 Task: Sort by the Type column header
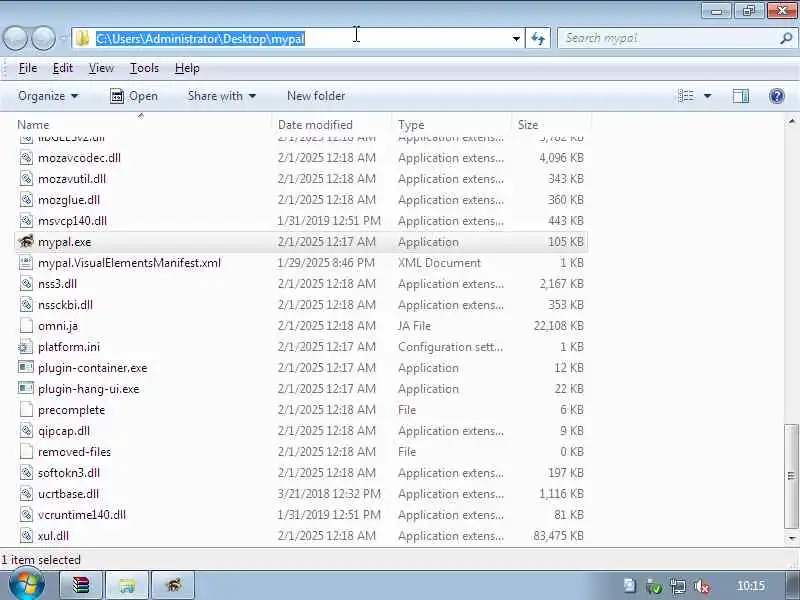[411, 124]
